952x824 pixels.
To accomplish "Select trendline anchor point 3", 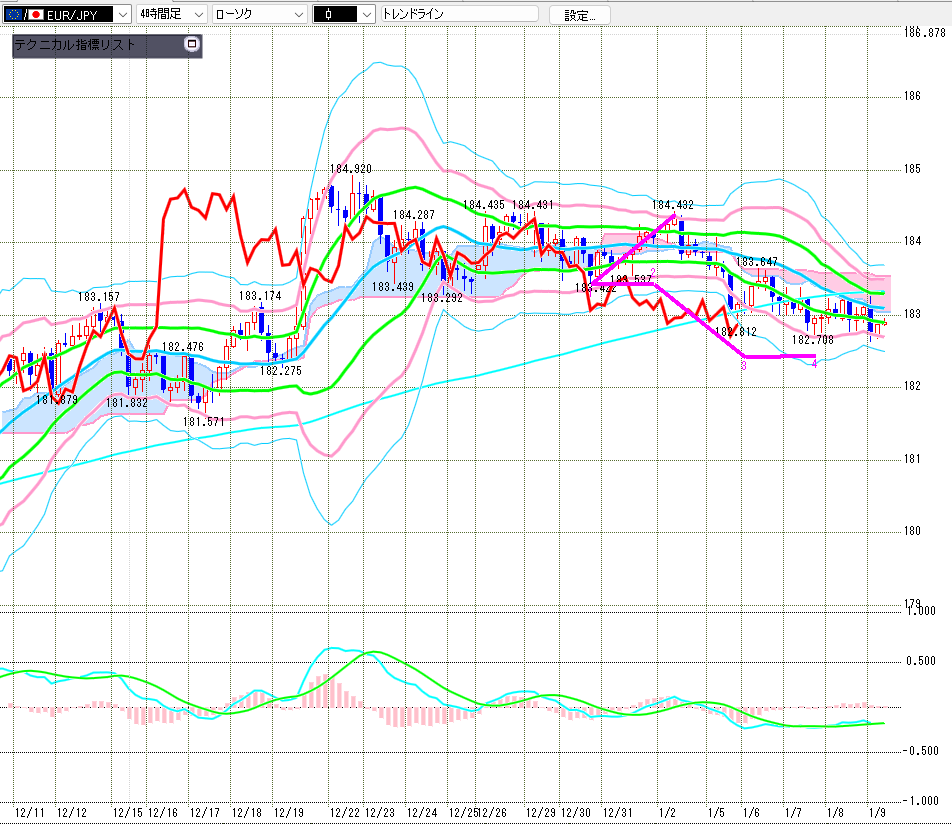I will 743,366.
